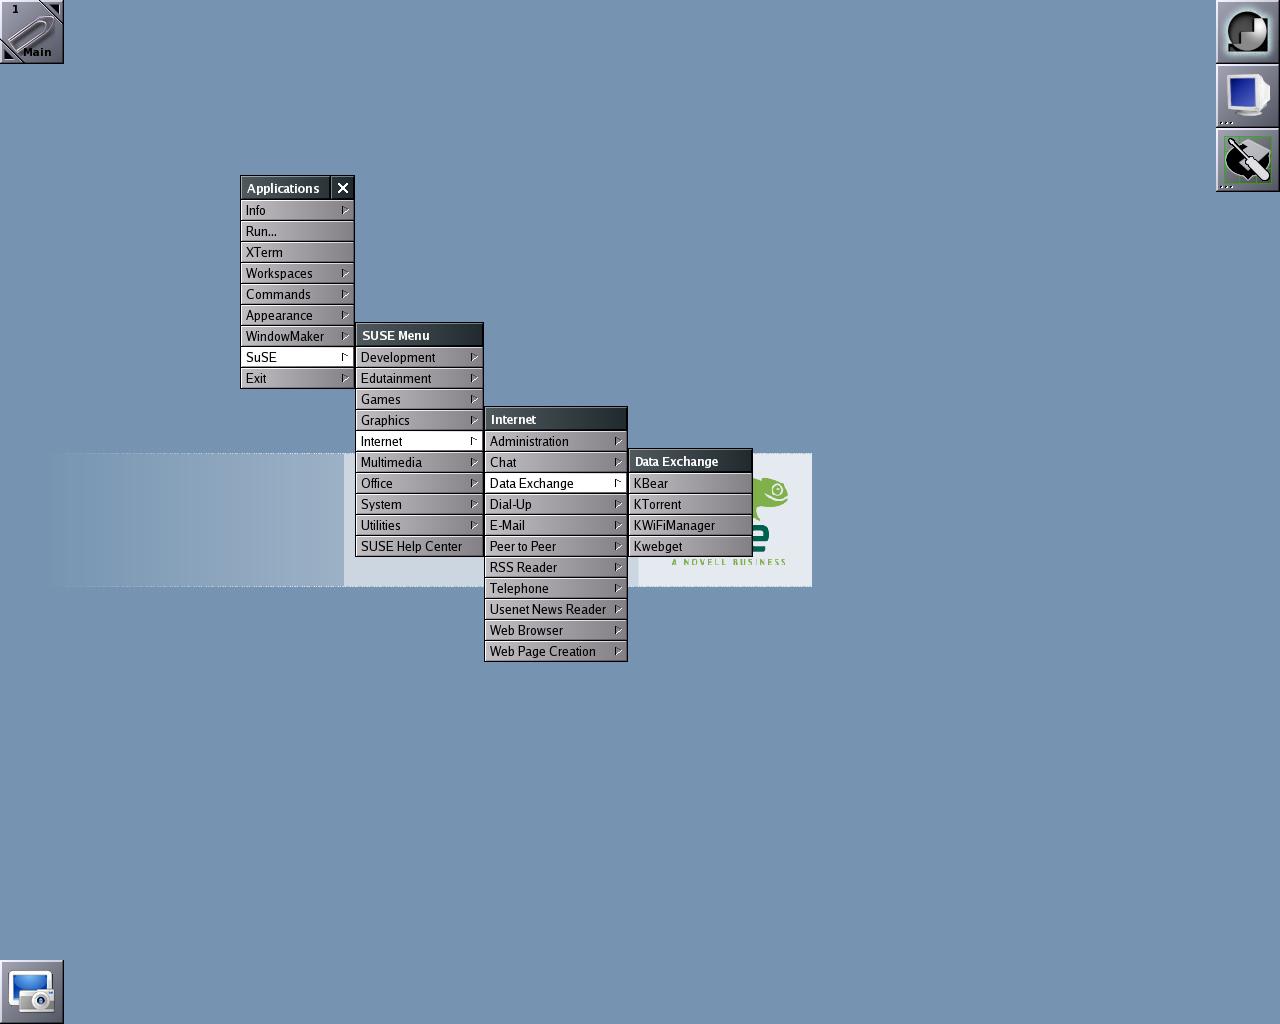Open Usenet News Reader submenu
The image size is (1280, 1024).
pyautogui.click(x=556, y=609)
